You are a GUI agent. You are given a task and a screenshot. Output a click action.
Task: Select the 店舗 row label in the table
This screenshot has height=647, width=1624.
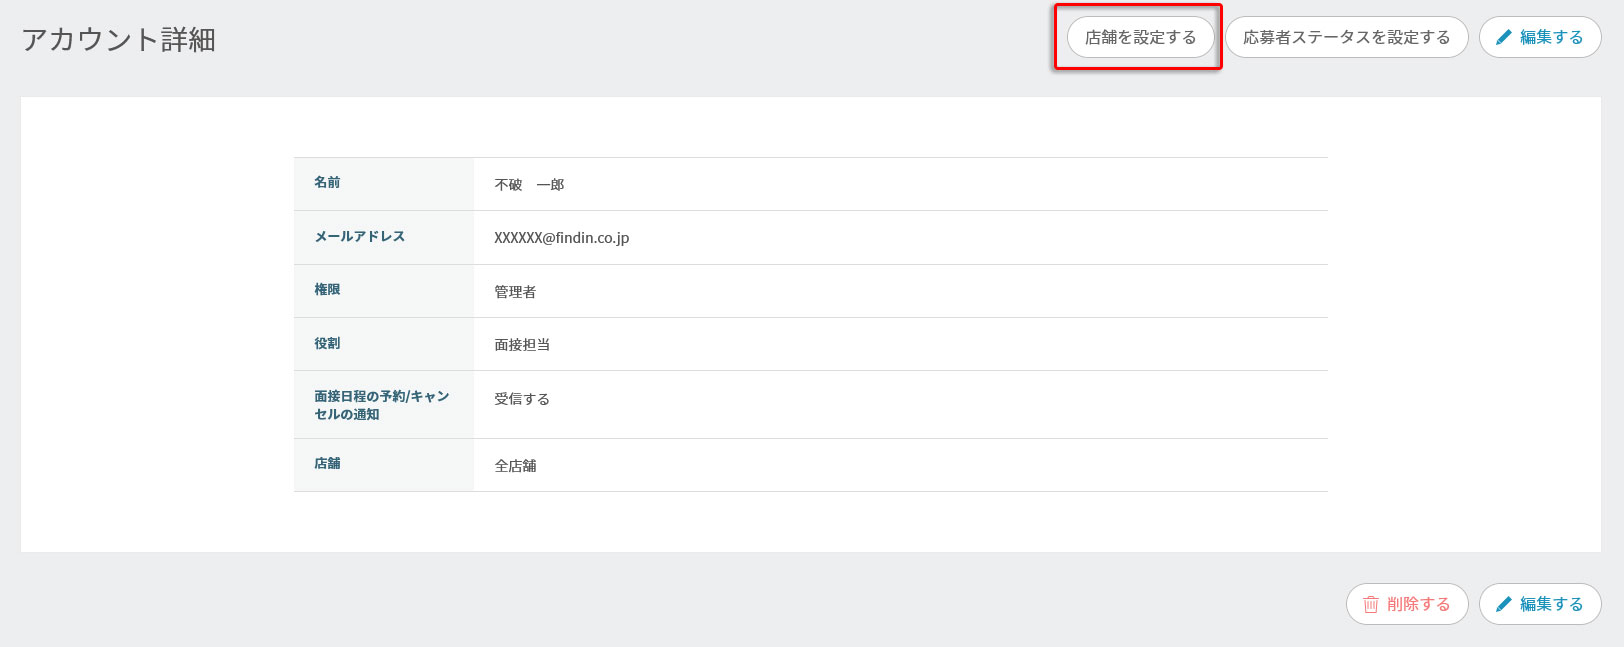tap(327, 464)
